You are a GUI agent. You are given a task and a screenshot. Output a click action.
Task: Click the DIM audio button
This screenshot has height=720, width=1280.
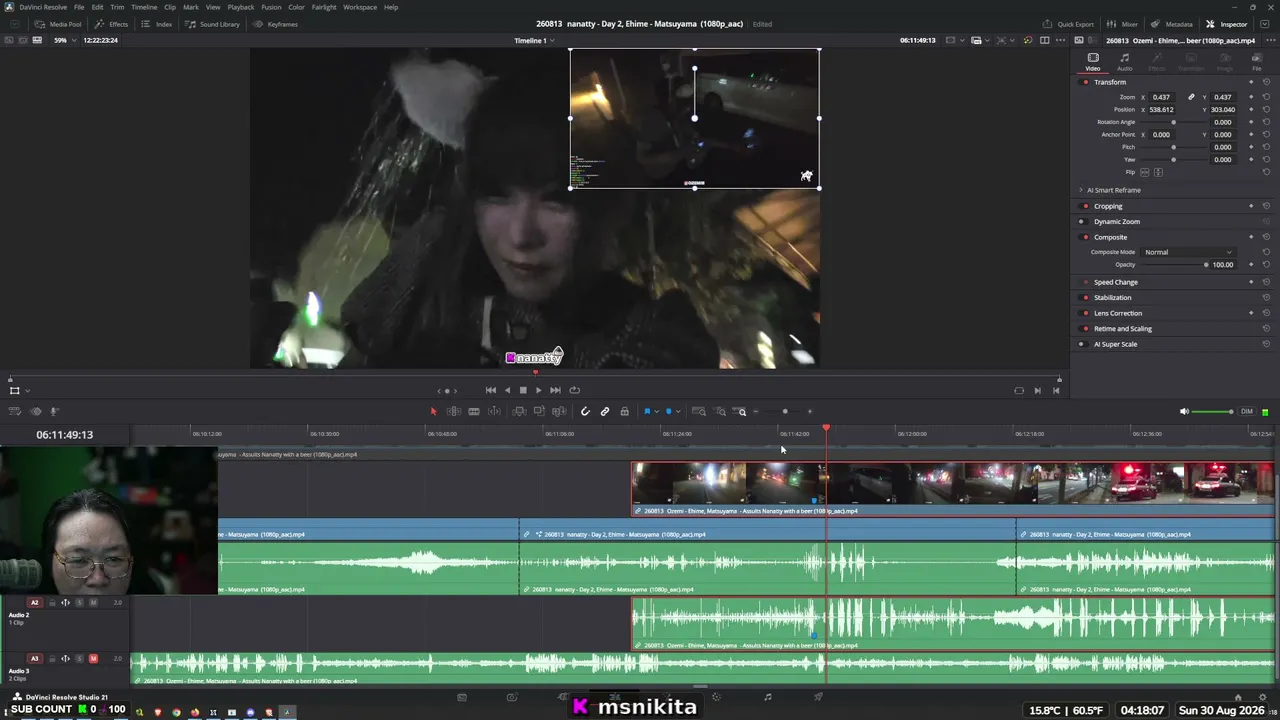[x=1246, y=411]
